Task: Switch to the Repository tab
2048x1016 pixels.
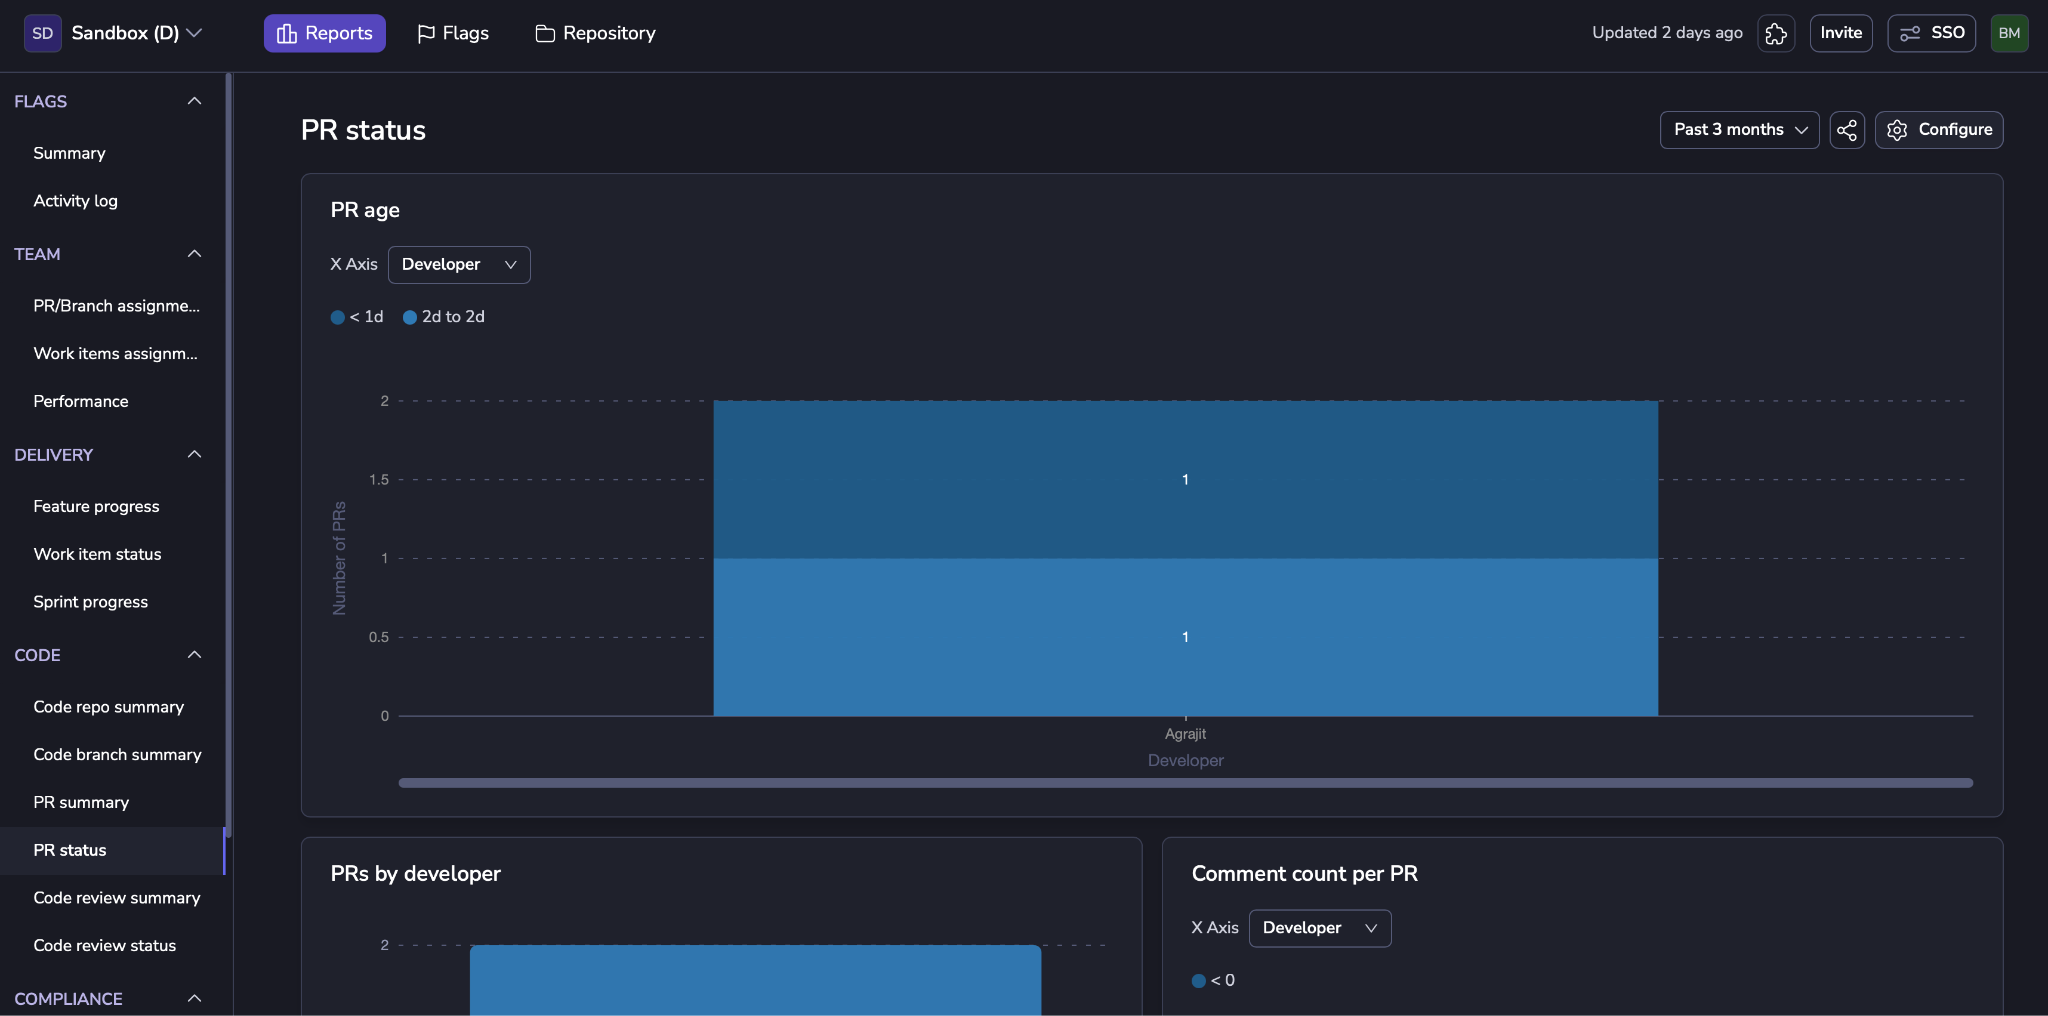Action: click(596, 33)
